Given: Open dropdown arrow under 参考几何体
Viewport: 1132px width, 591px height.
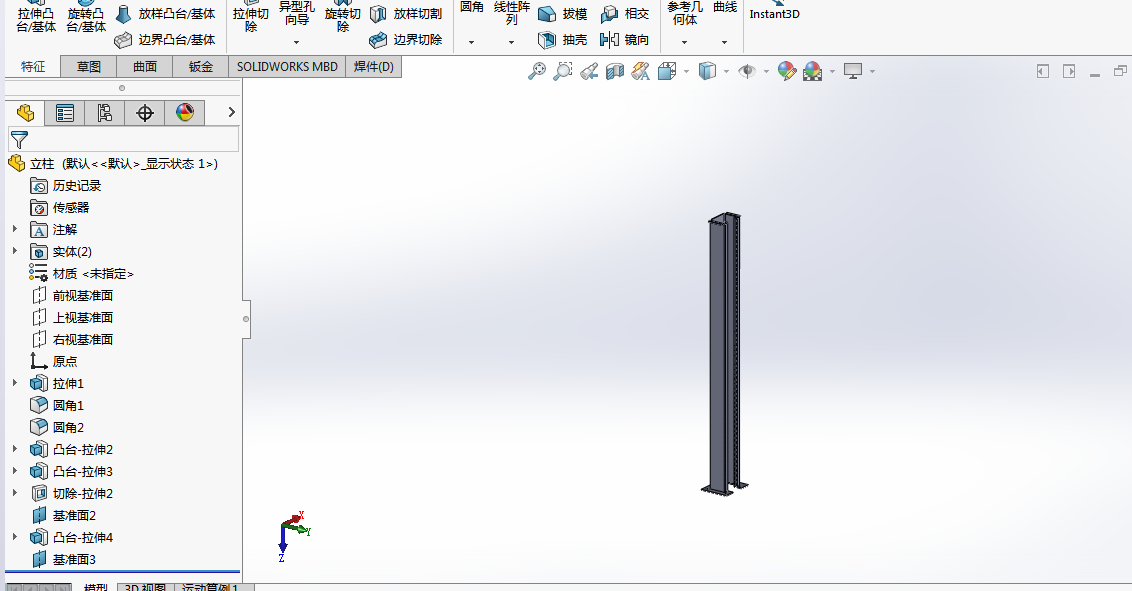Looking at the screenshot, I should pyautogui.click(x=684, y=42).
